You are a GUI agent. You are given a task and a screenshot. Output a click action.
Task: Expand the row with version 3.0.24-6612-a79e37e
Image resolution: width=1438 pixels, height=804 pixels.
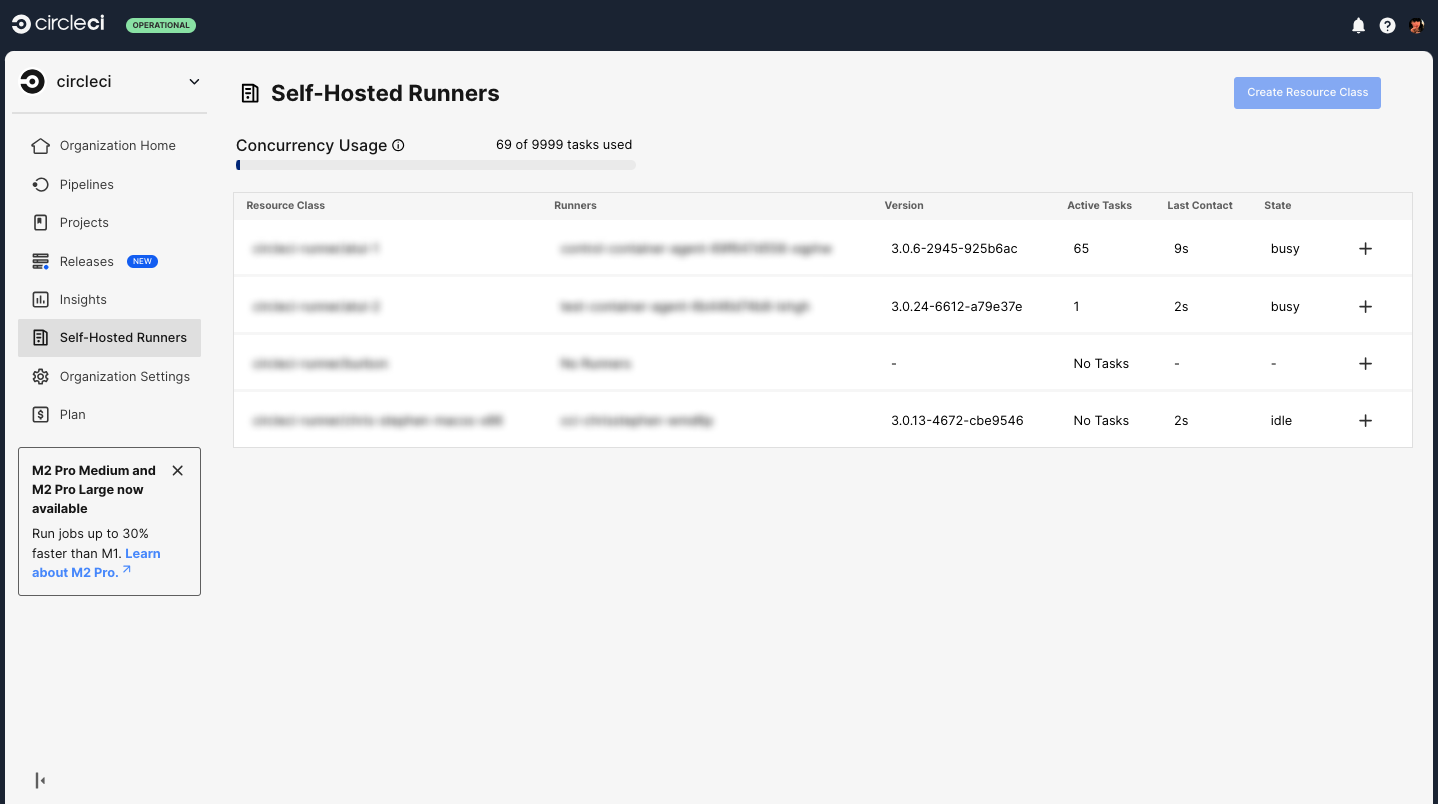(x=1365, y=306)
